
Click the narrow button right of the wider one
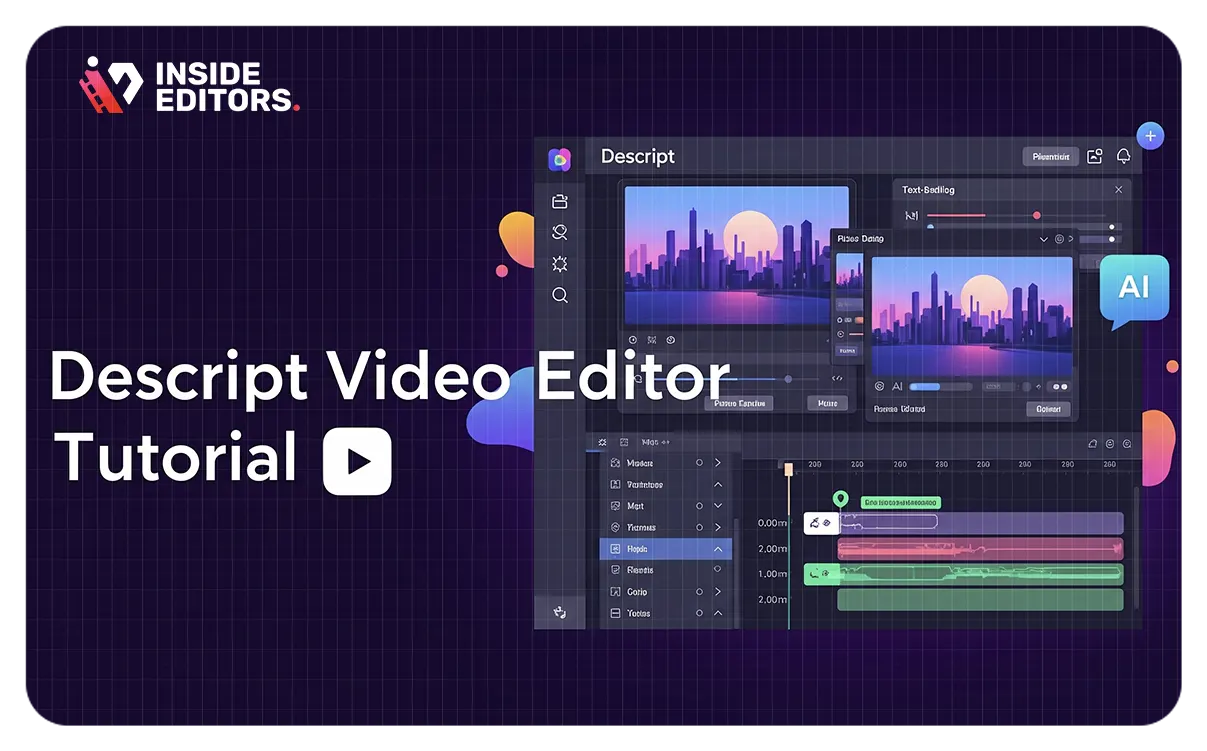pos(828,403)
